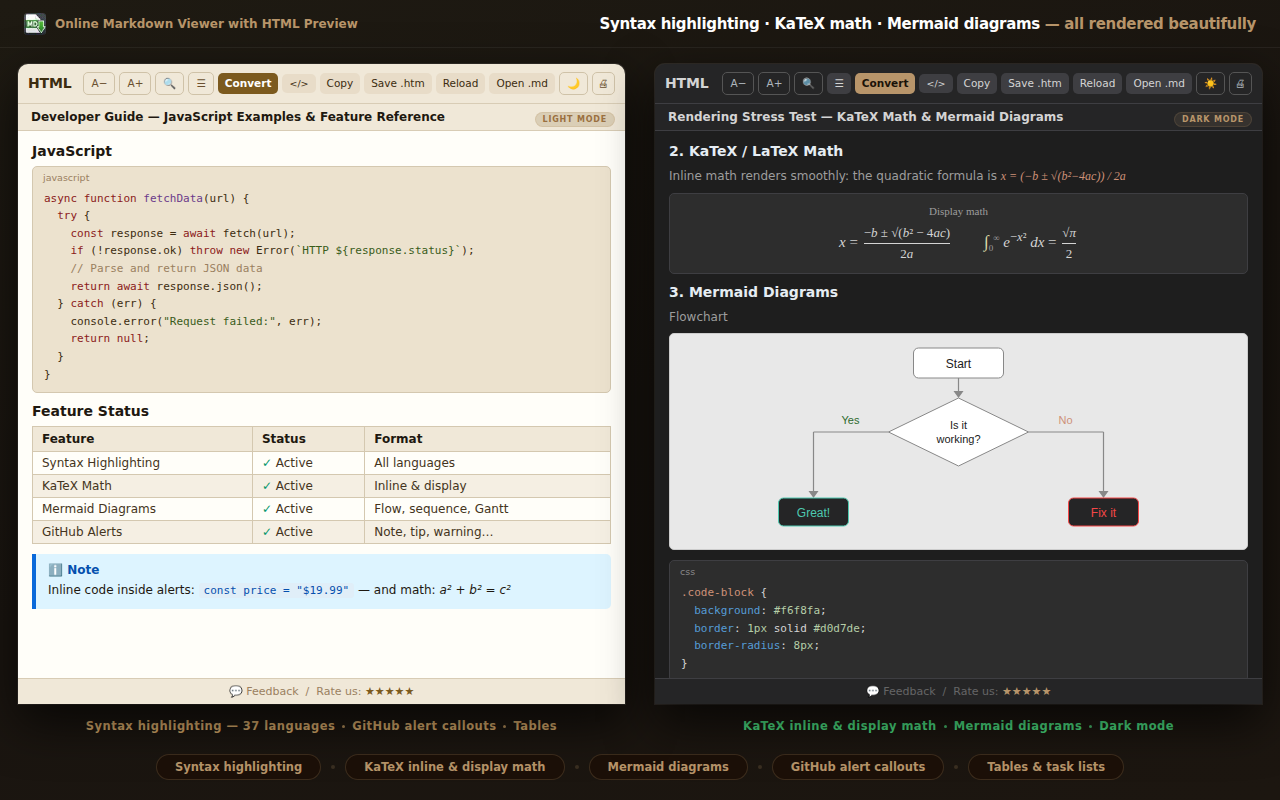Toggle dark mode using the moon icon
Screen dimensions: 1280x800
(573, 83)
